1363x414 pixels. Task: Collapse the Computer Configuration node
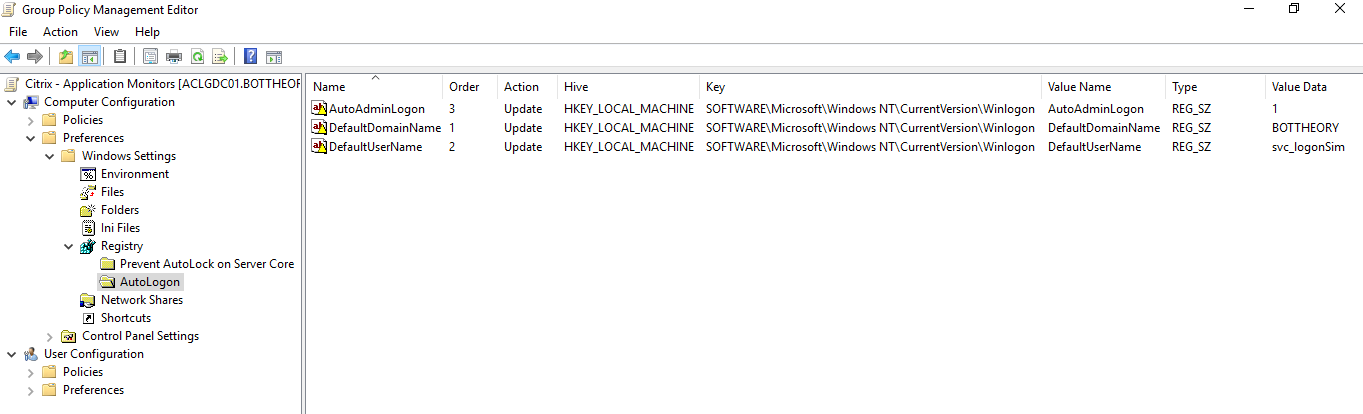coord(11,102)
